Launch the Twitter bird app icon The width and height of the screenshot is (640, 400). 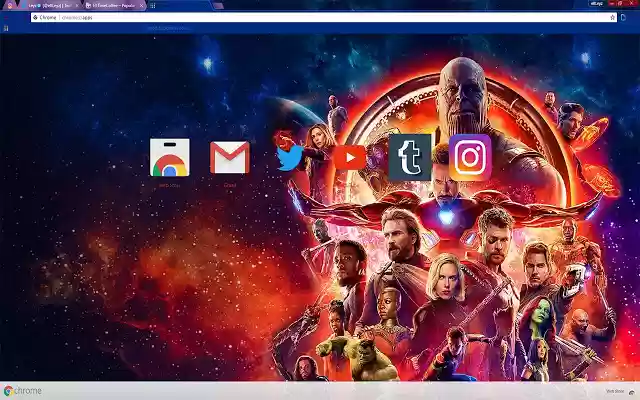pos(290,158)
